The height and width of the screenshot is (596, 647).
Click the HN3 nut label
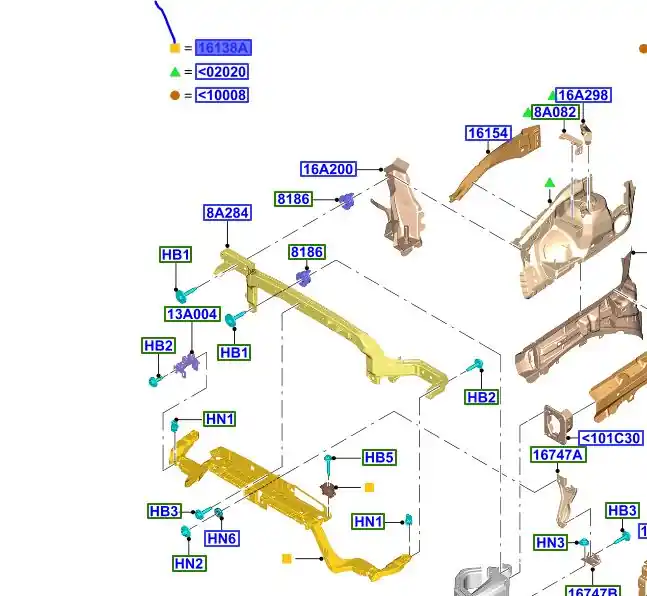click(x=550, y=543)
